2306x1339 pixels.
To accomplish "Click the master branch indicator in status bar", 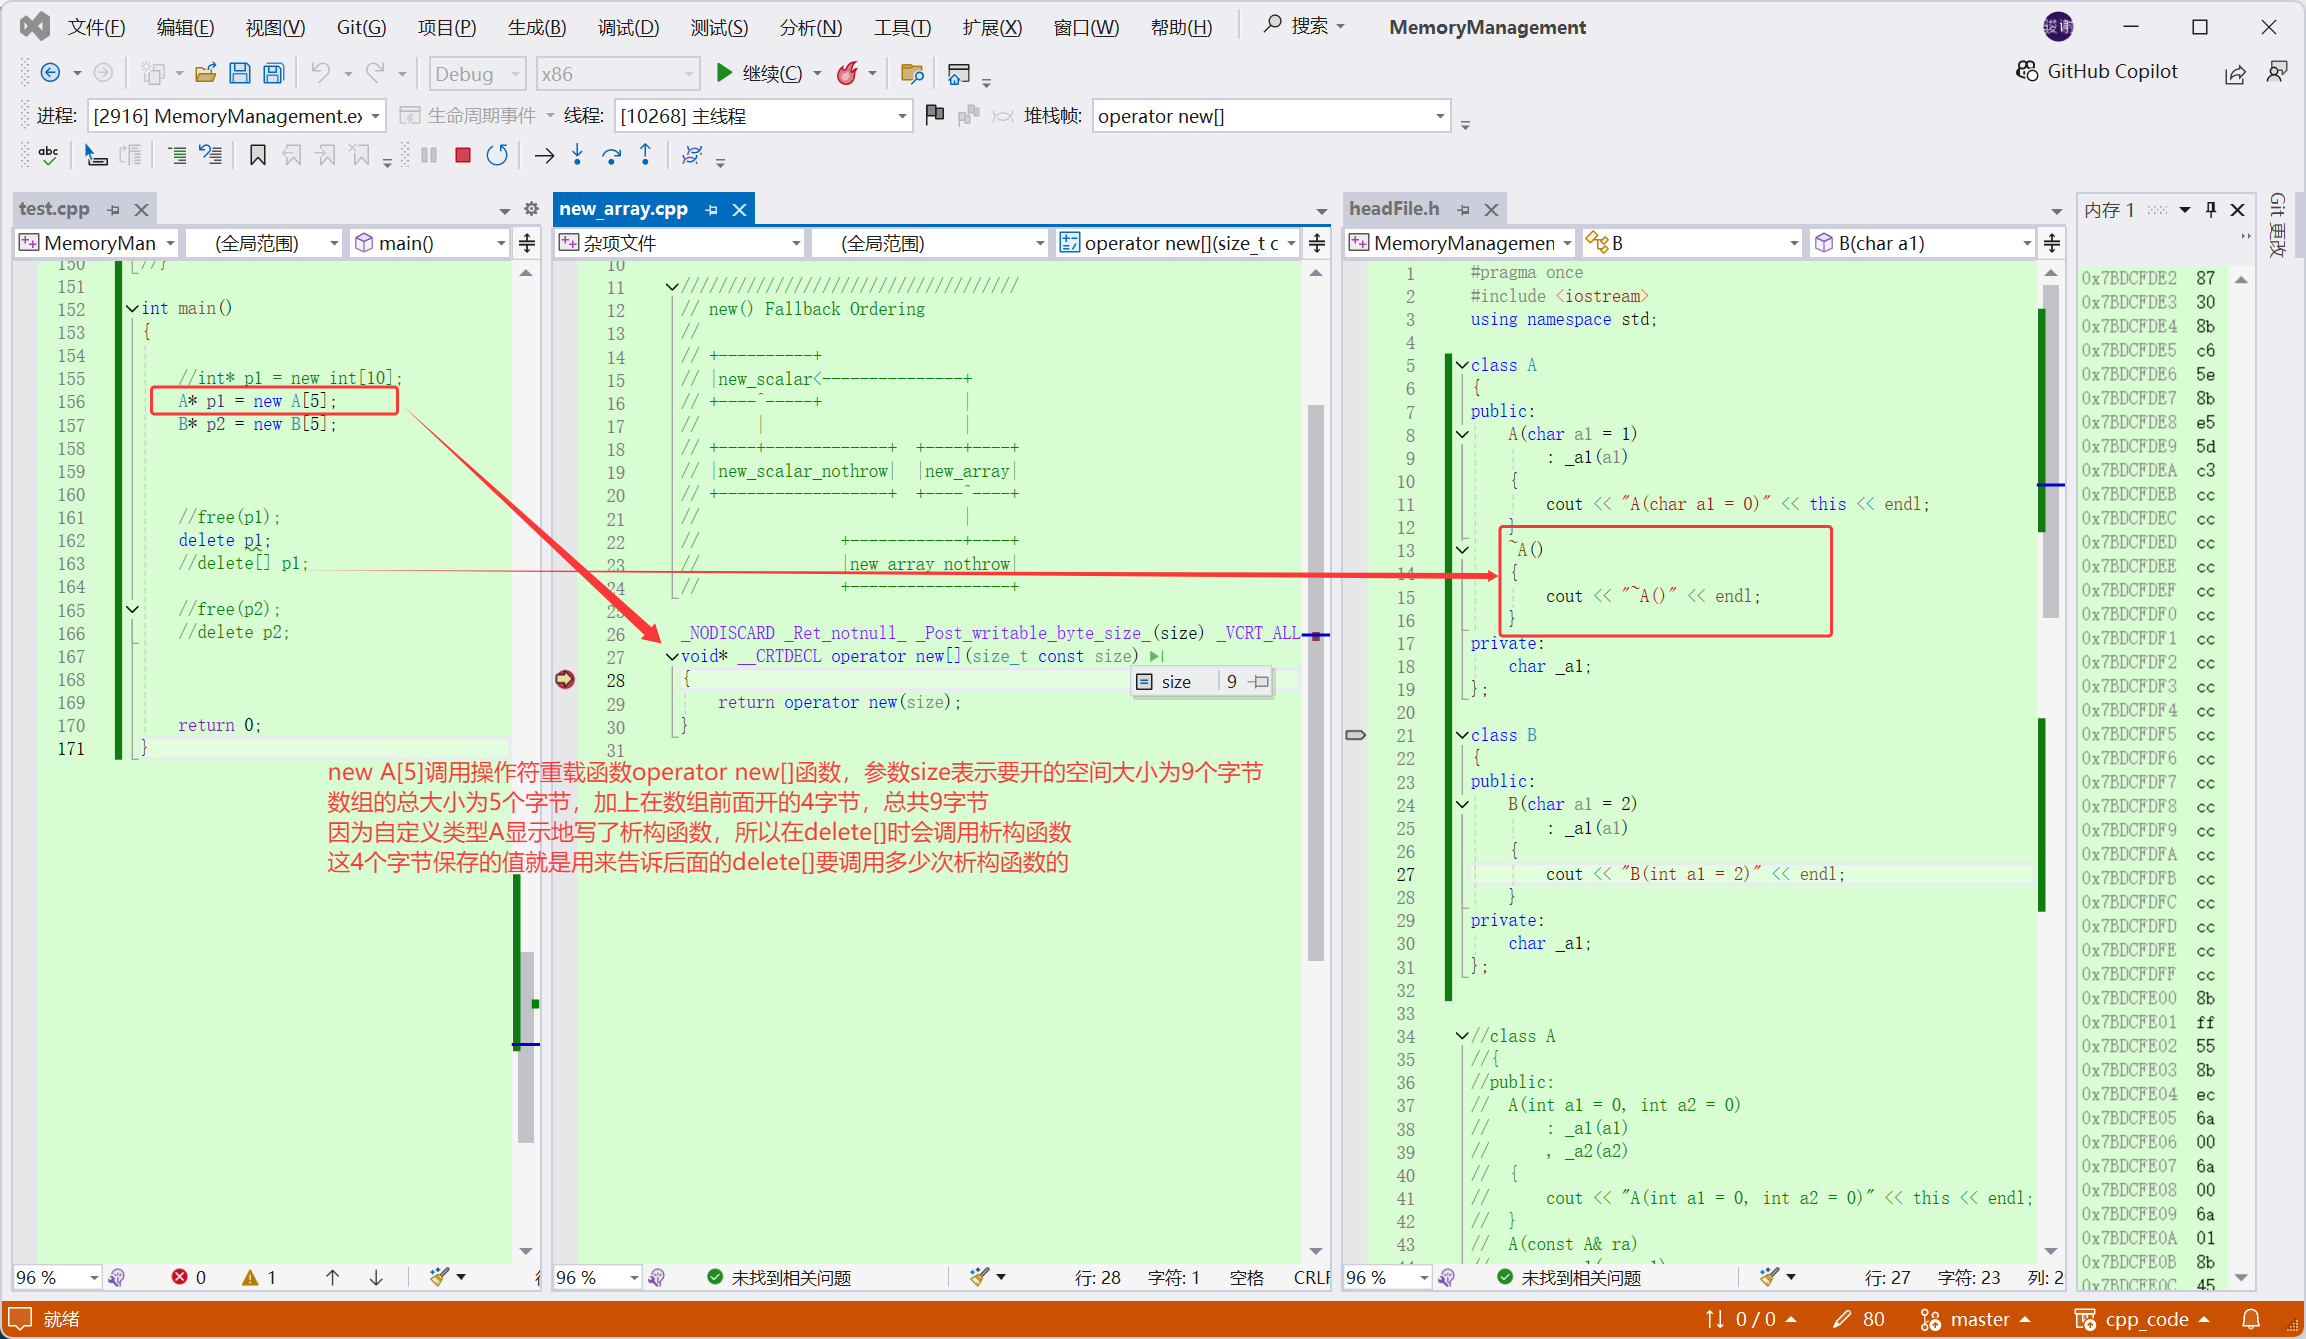I will click(1978, 1319).
